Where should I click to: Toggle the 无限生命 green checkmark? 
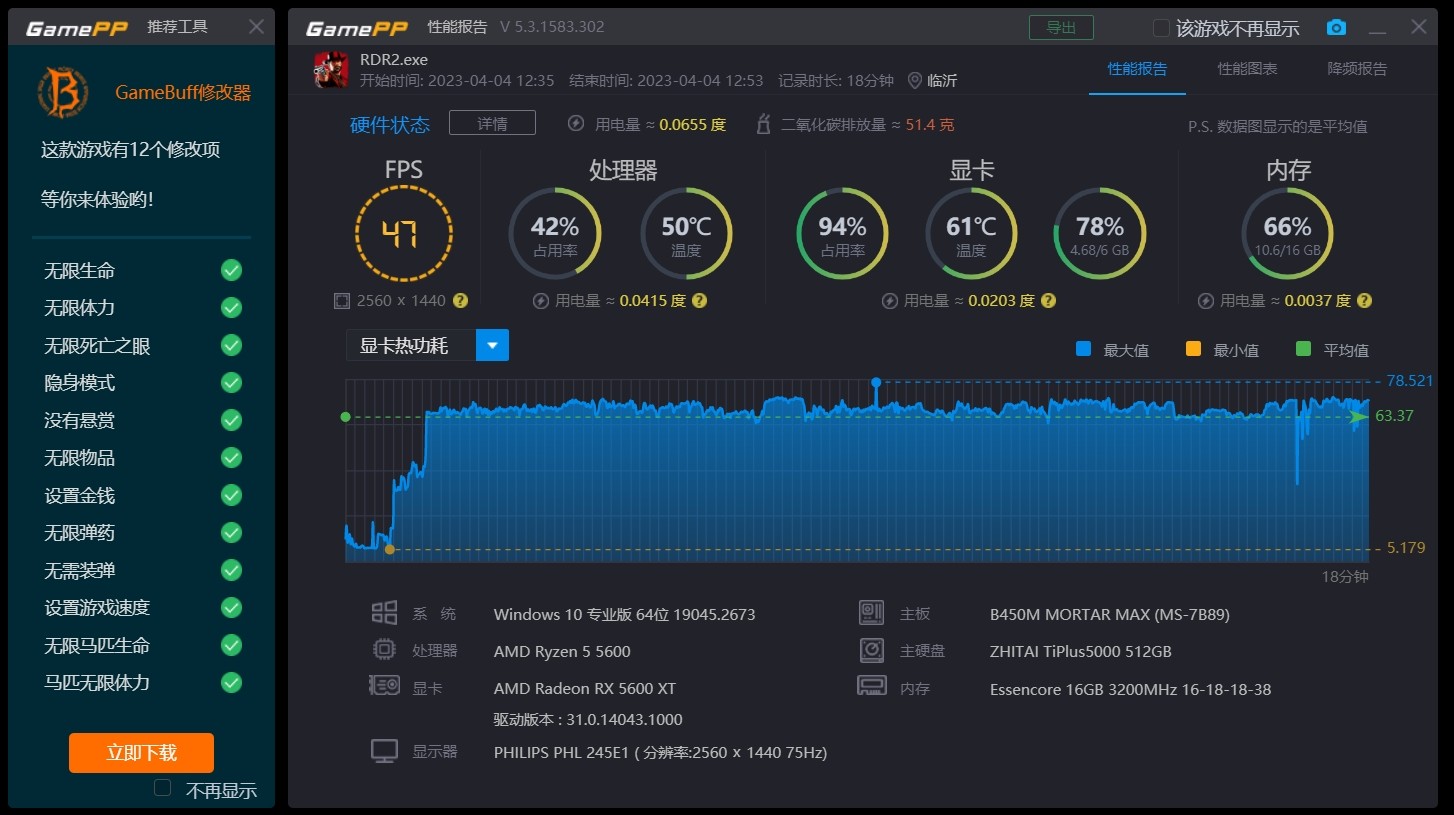point(231,270)
